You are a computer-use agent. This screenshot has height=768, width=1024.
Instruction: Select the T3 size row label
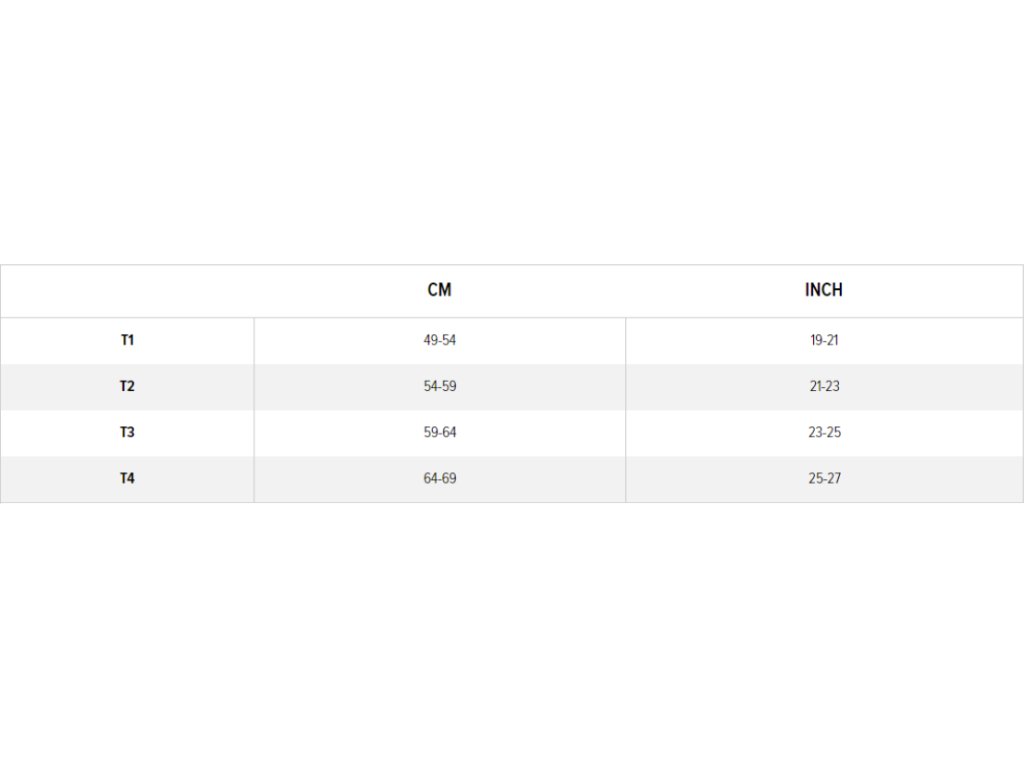(127, 432)
